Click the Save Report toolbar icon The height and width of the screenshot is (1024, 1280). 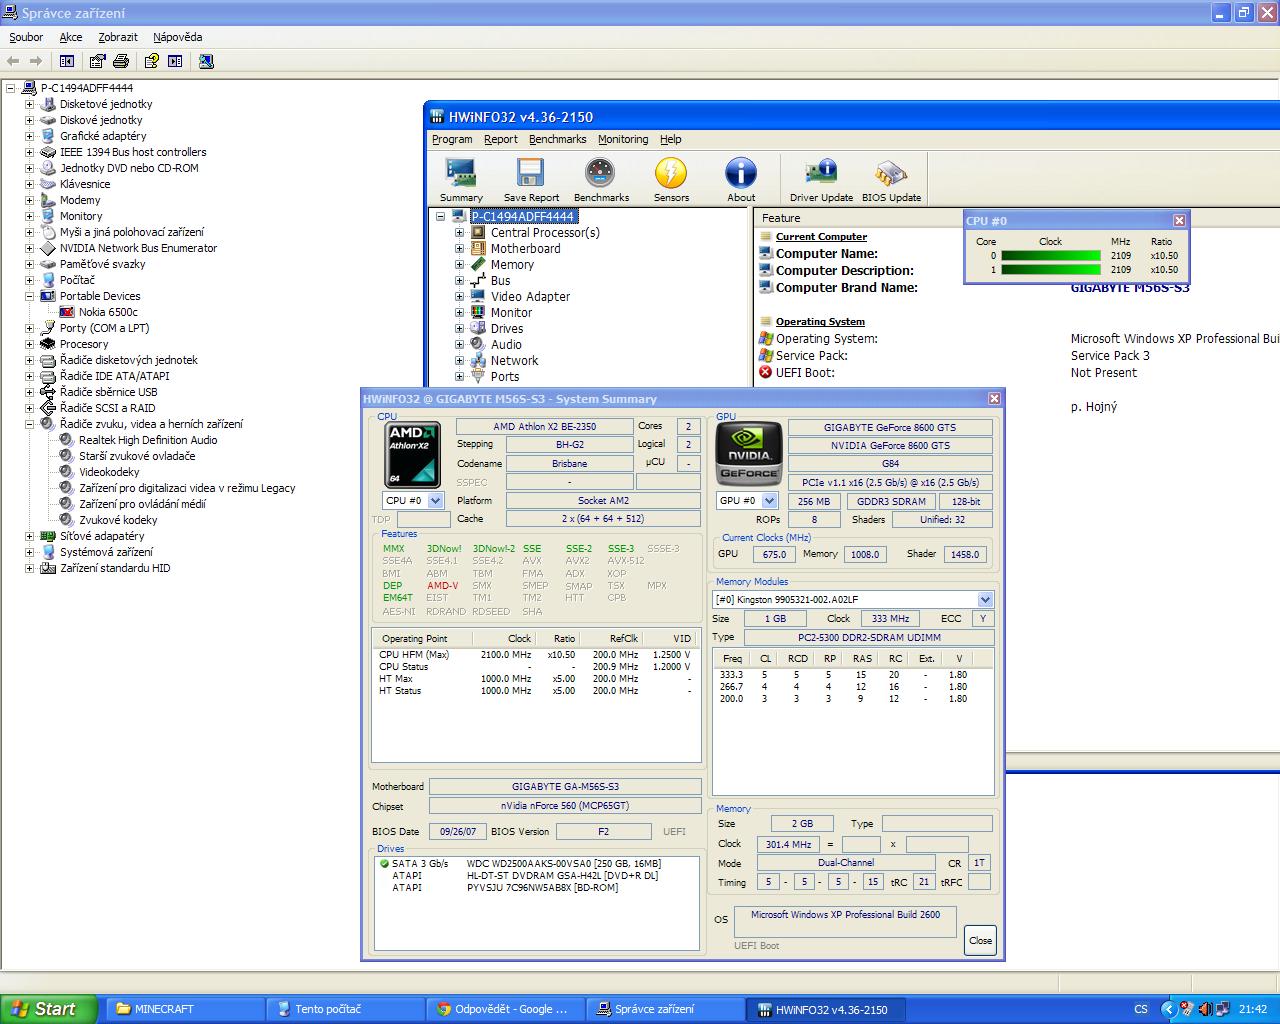tap(531, 180)
